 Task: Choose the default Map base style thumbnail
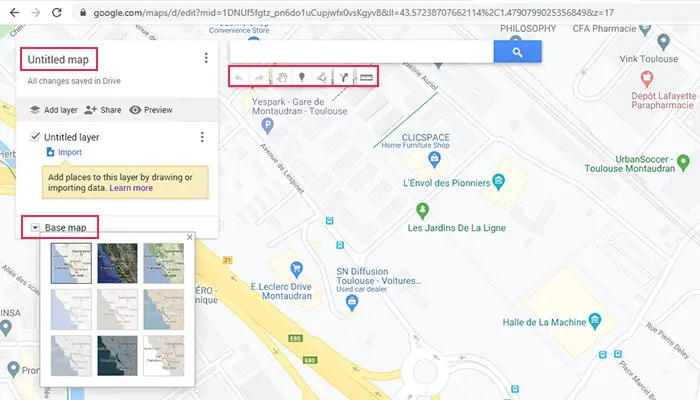coord(71,263)
